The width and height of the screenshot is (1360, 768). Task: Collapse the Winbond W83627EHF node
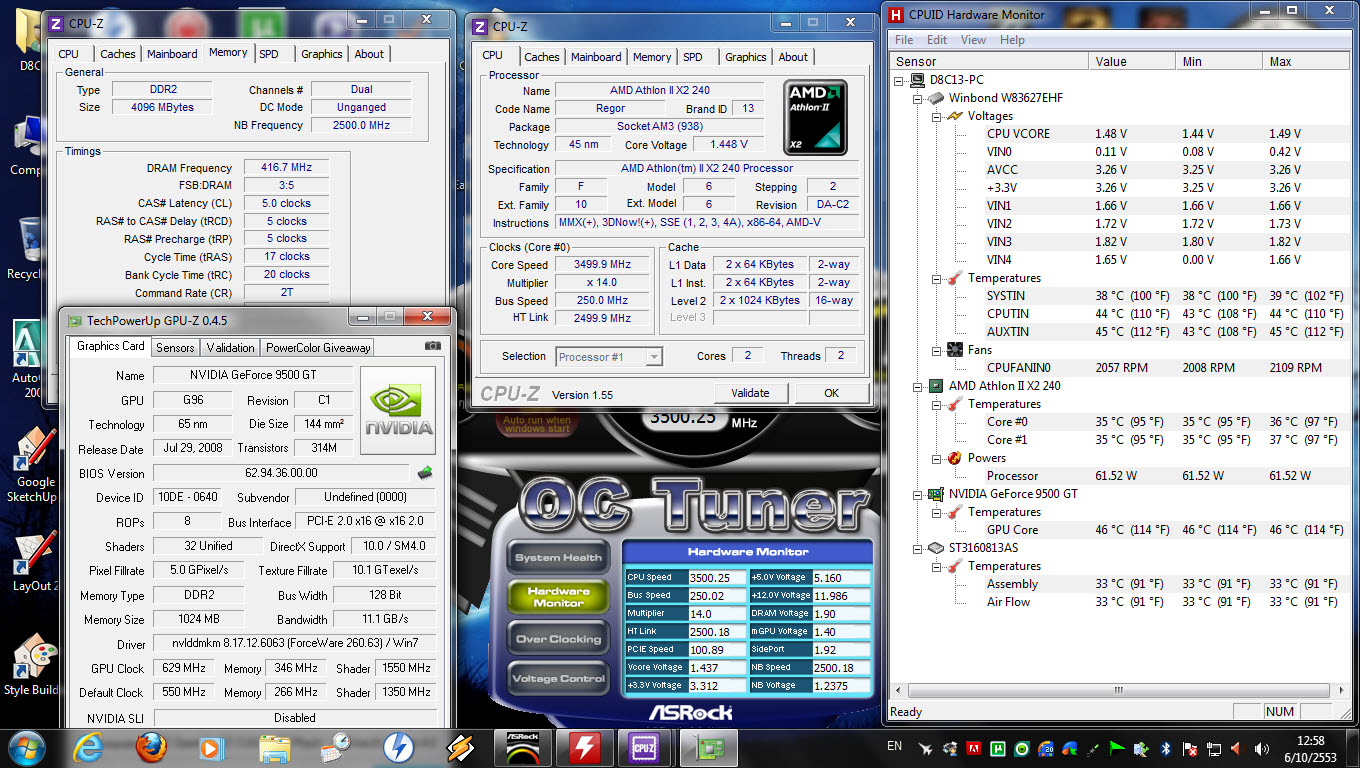(918, 98)
